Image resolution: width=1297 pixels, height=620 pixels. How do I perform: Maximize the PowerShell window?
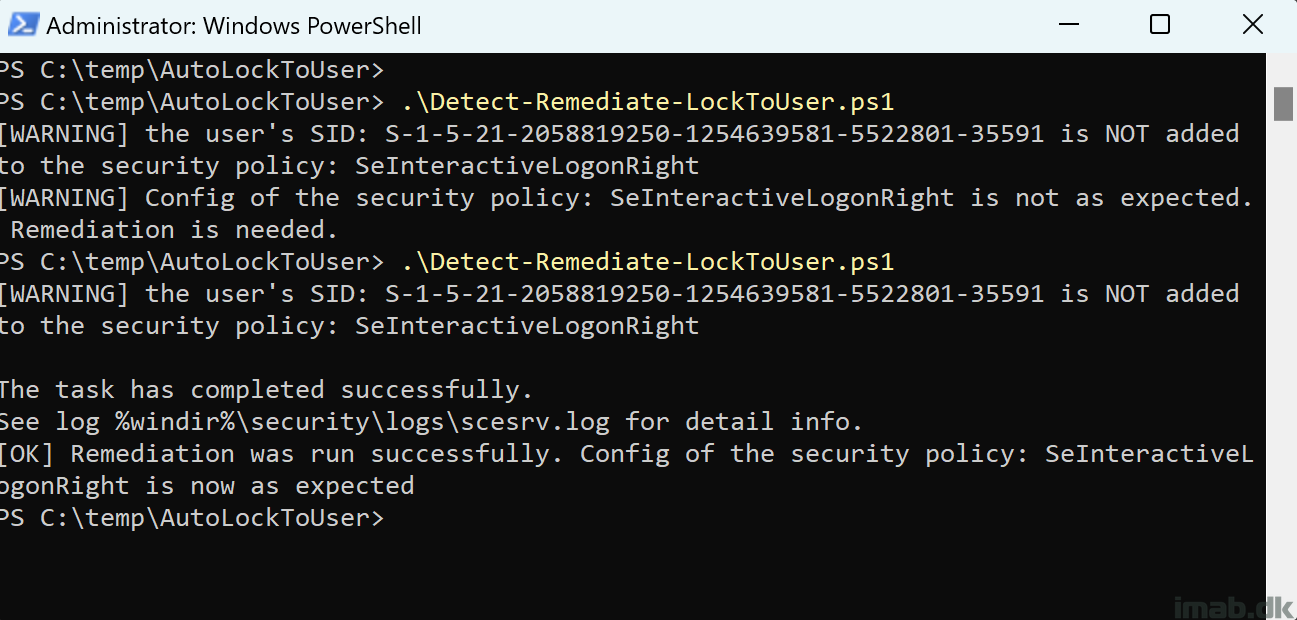tap(1159, 25)
